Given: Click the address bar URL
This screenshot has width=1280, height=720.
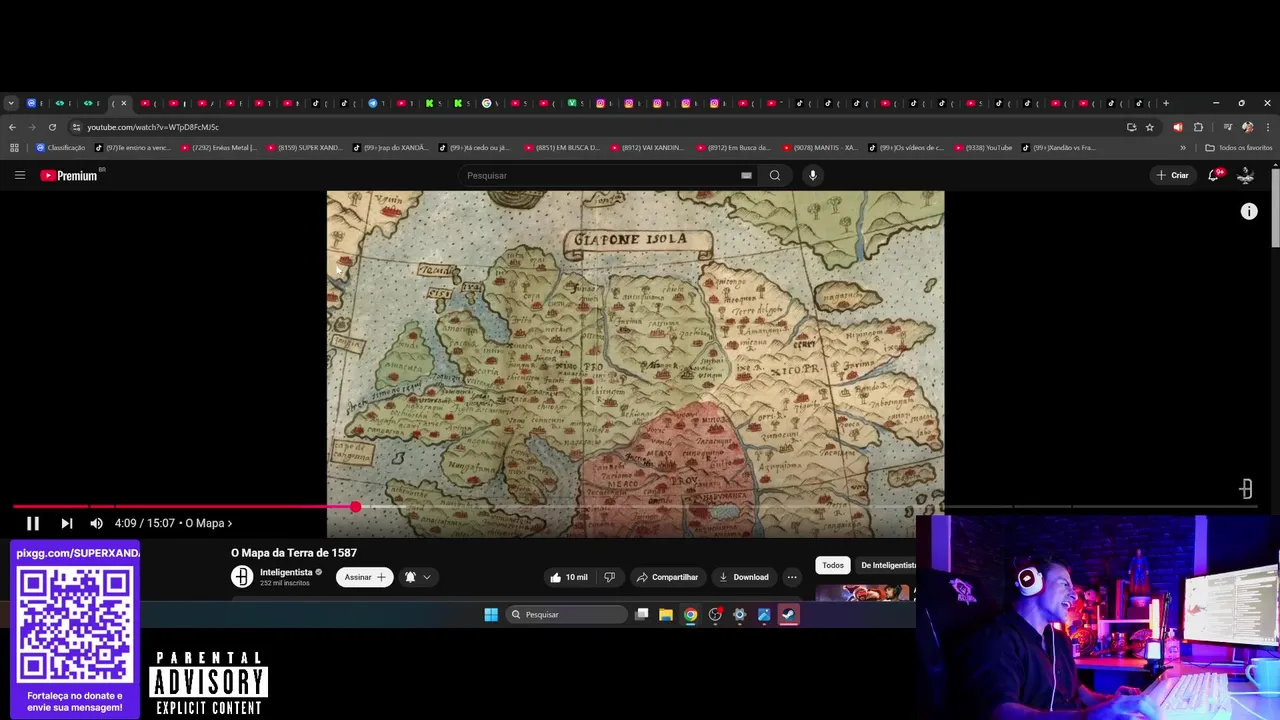Looking at the screenshot, I should pyautogui.click(x=152, y=127).
